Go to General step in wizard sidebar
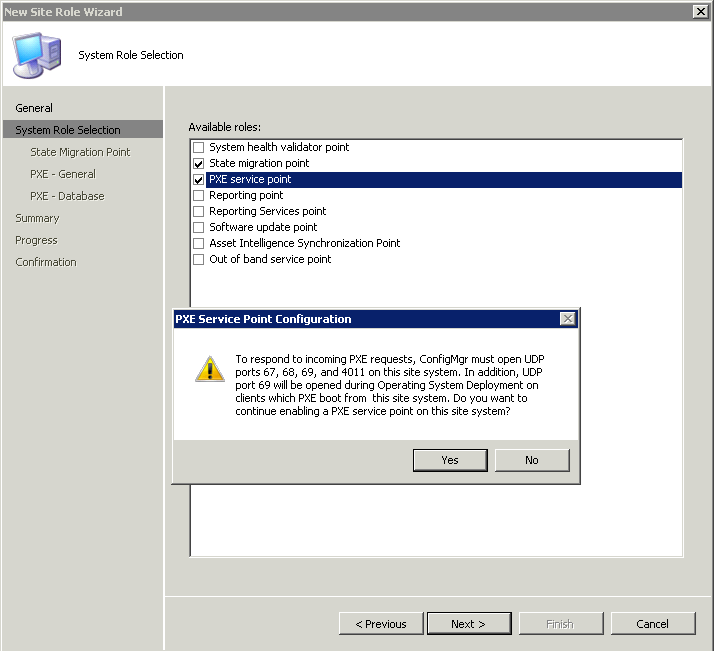The image size is (714, 651). click(34, 108)
